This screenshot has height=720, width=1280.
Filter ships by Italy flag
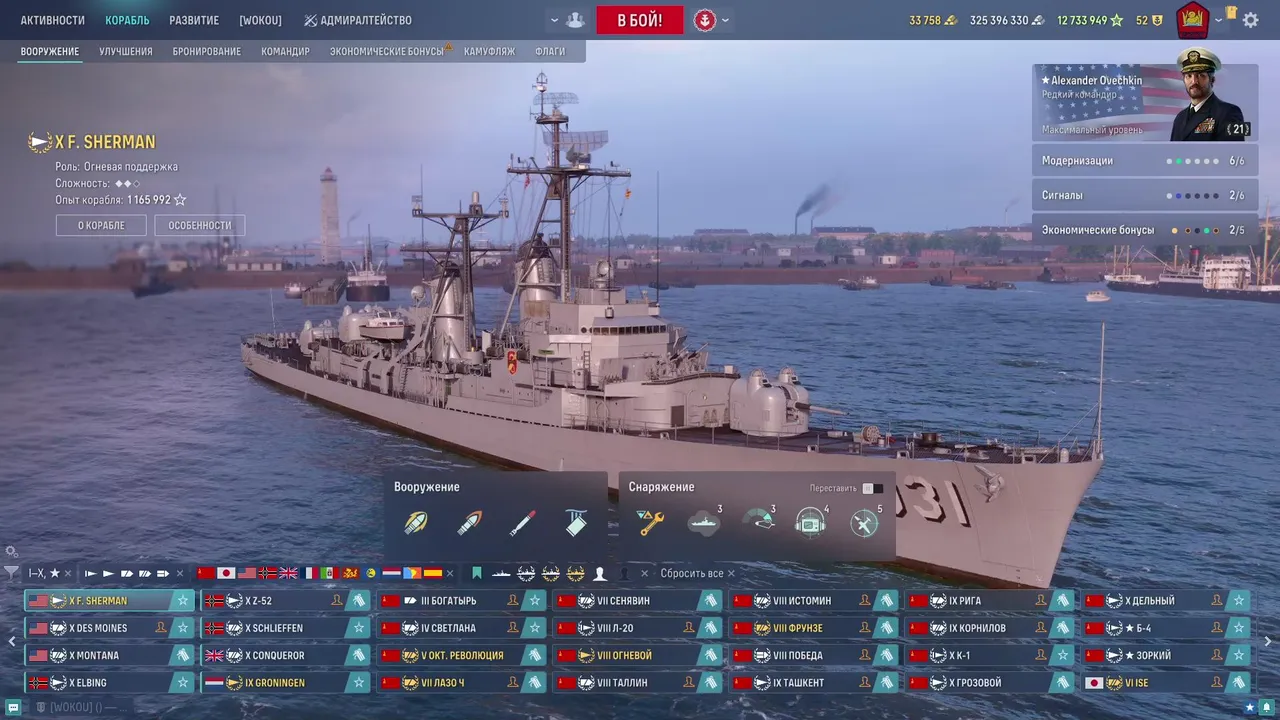click(x=329, y=573)
